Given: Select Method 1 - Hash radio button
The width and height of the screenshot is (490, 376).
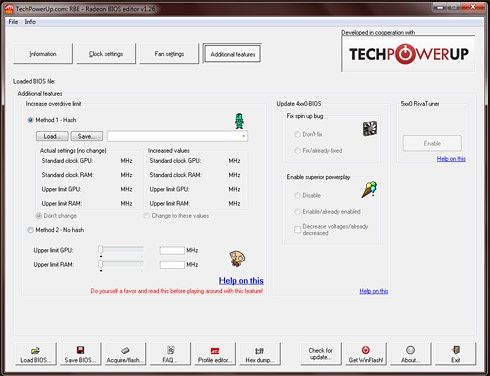Looking at the screenshot, I should 30,120.
